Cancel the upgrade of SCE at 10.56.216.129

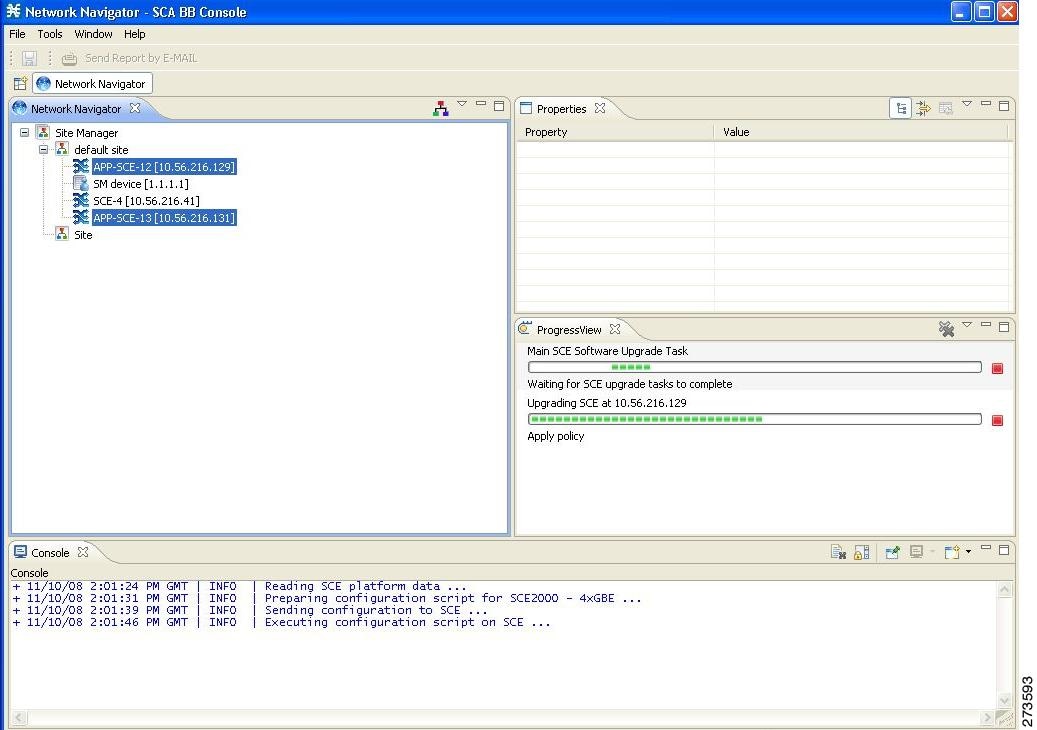click(997, 420)
